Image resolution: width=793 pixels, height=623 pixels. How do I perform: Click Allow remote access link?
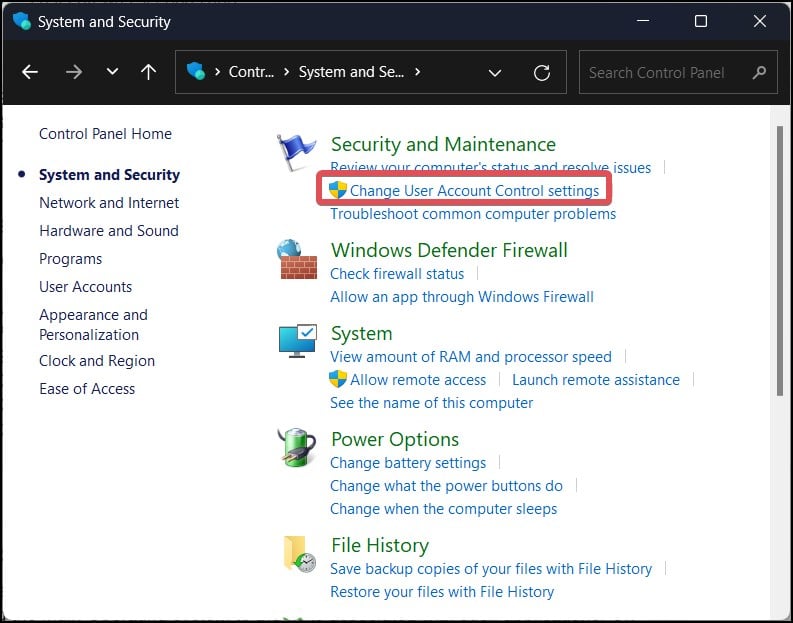click(417, 380)
